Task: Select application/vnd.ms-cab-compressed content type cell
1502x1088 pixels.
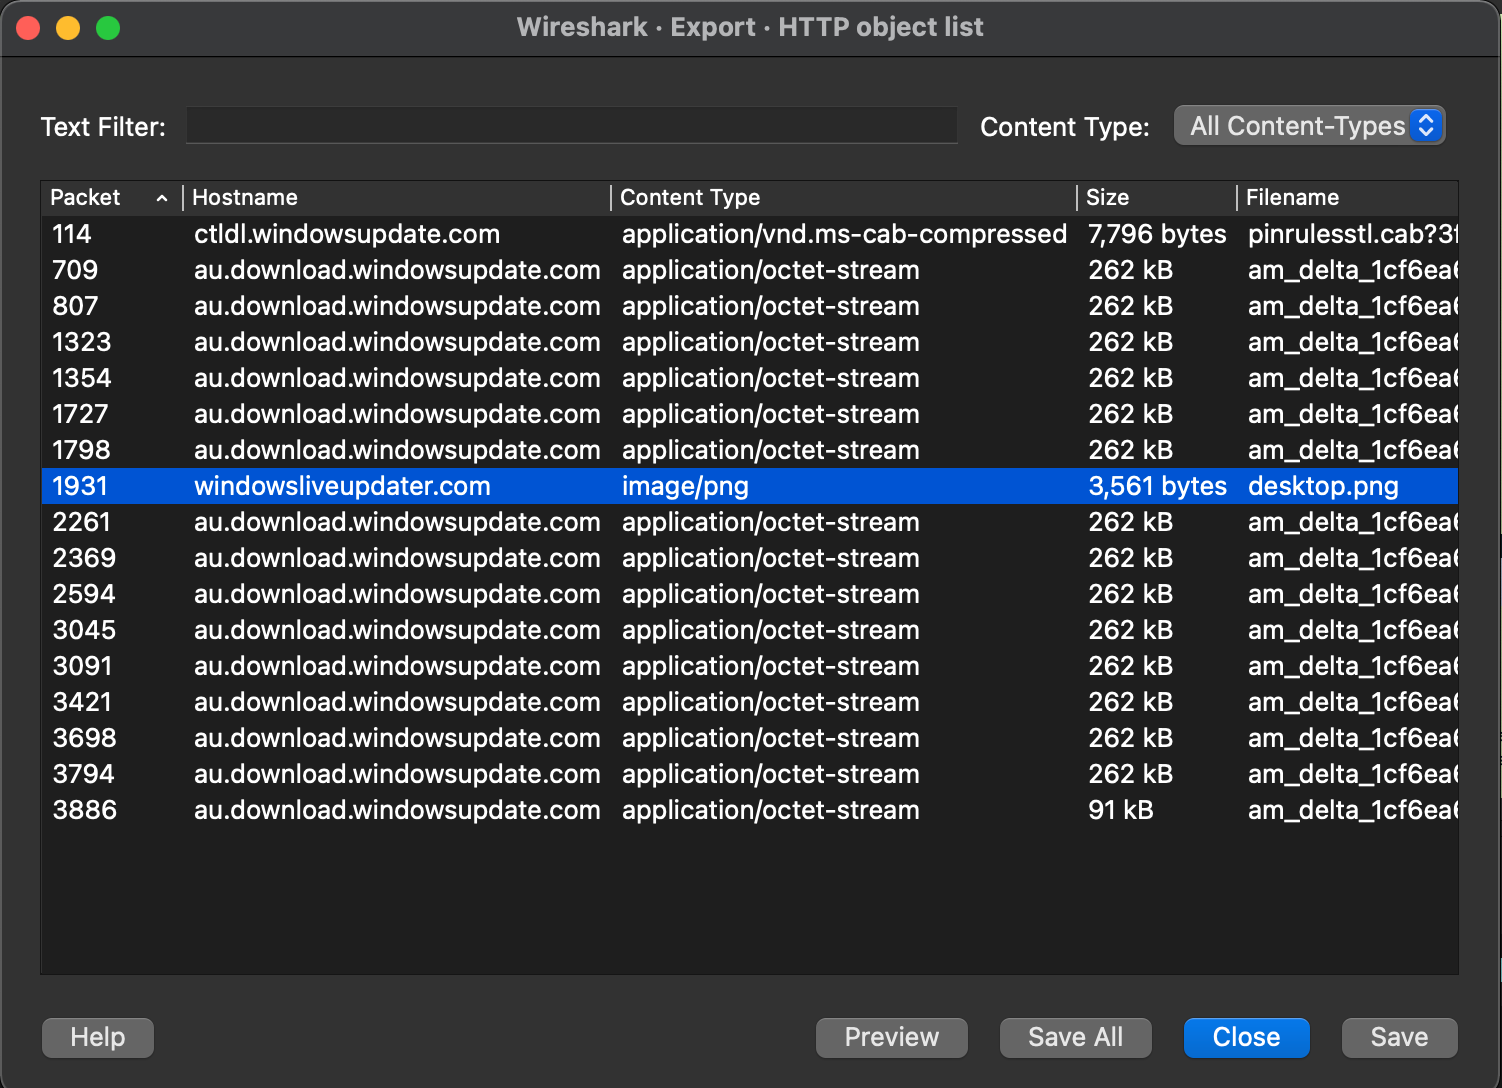Action: [x=844, y=234]
